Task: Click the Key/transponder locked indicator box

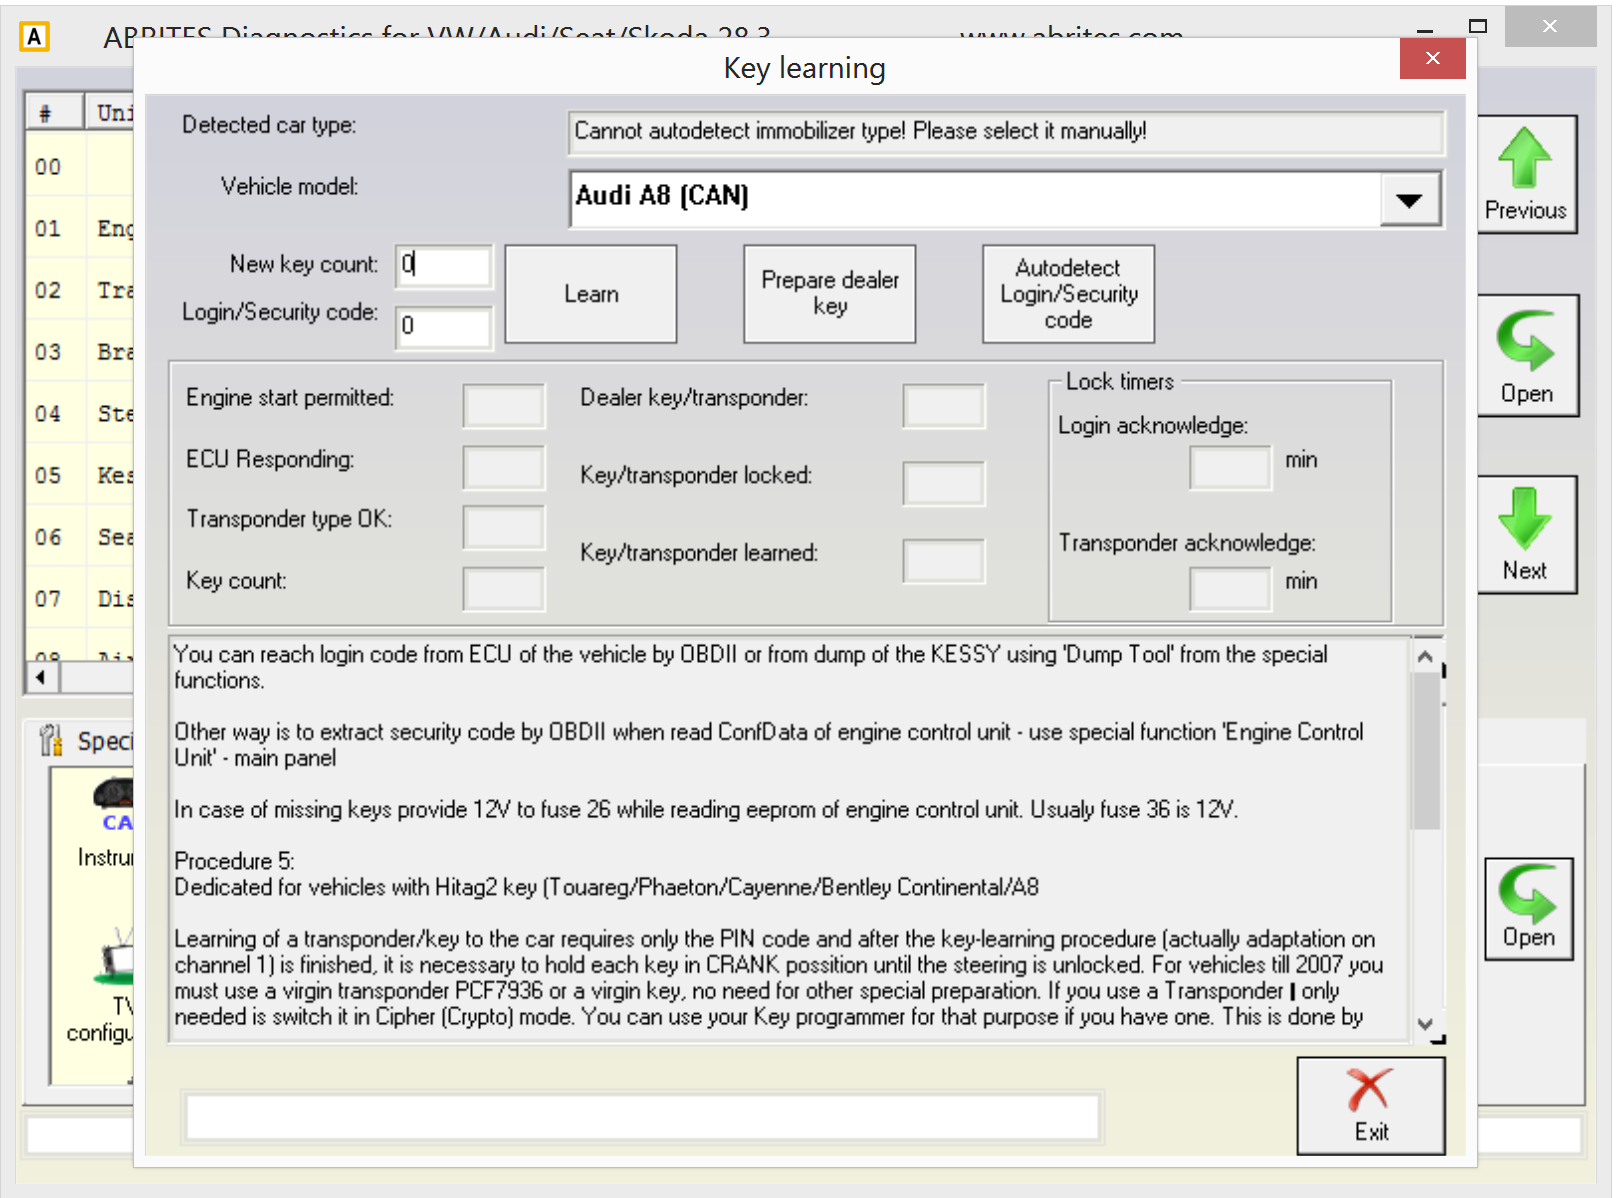Action: pos(943,483)
